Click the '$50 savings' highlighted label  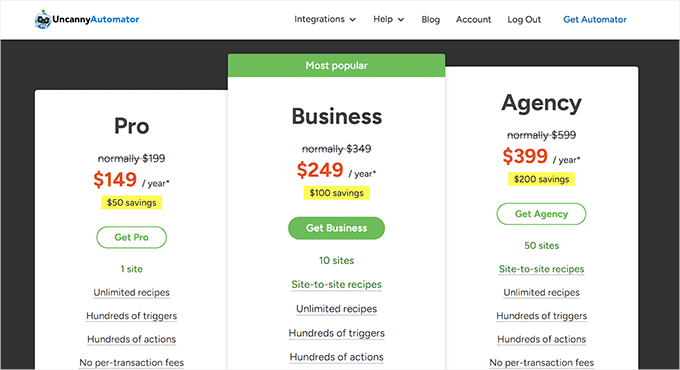pos(131,203)
